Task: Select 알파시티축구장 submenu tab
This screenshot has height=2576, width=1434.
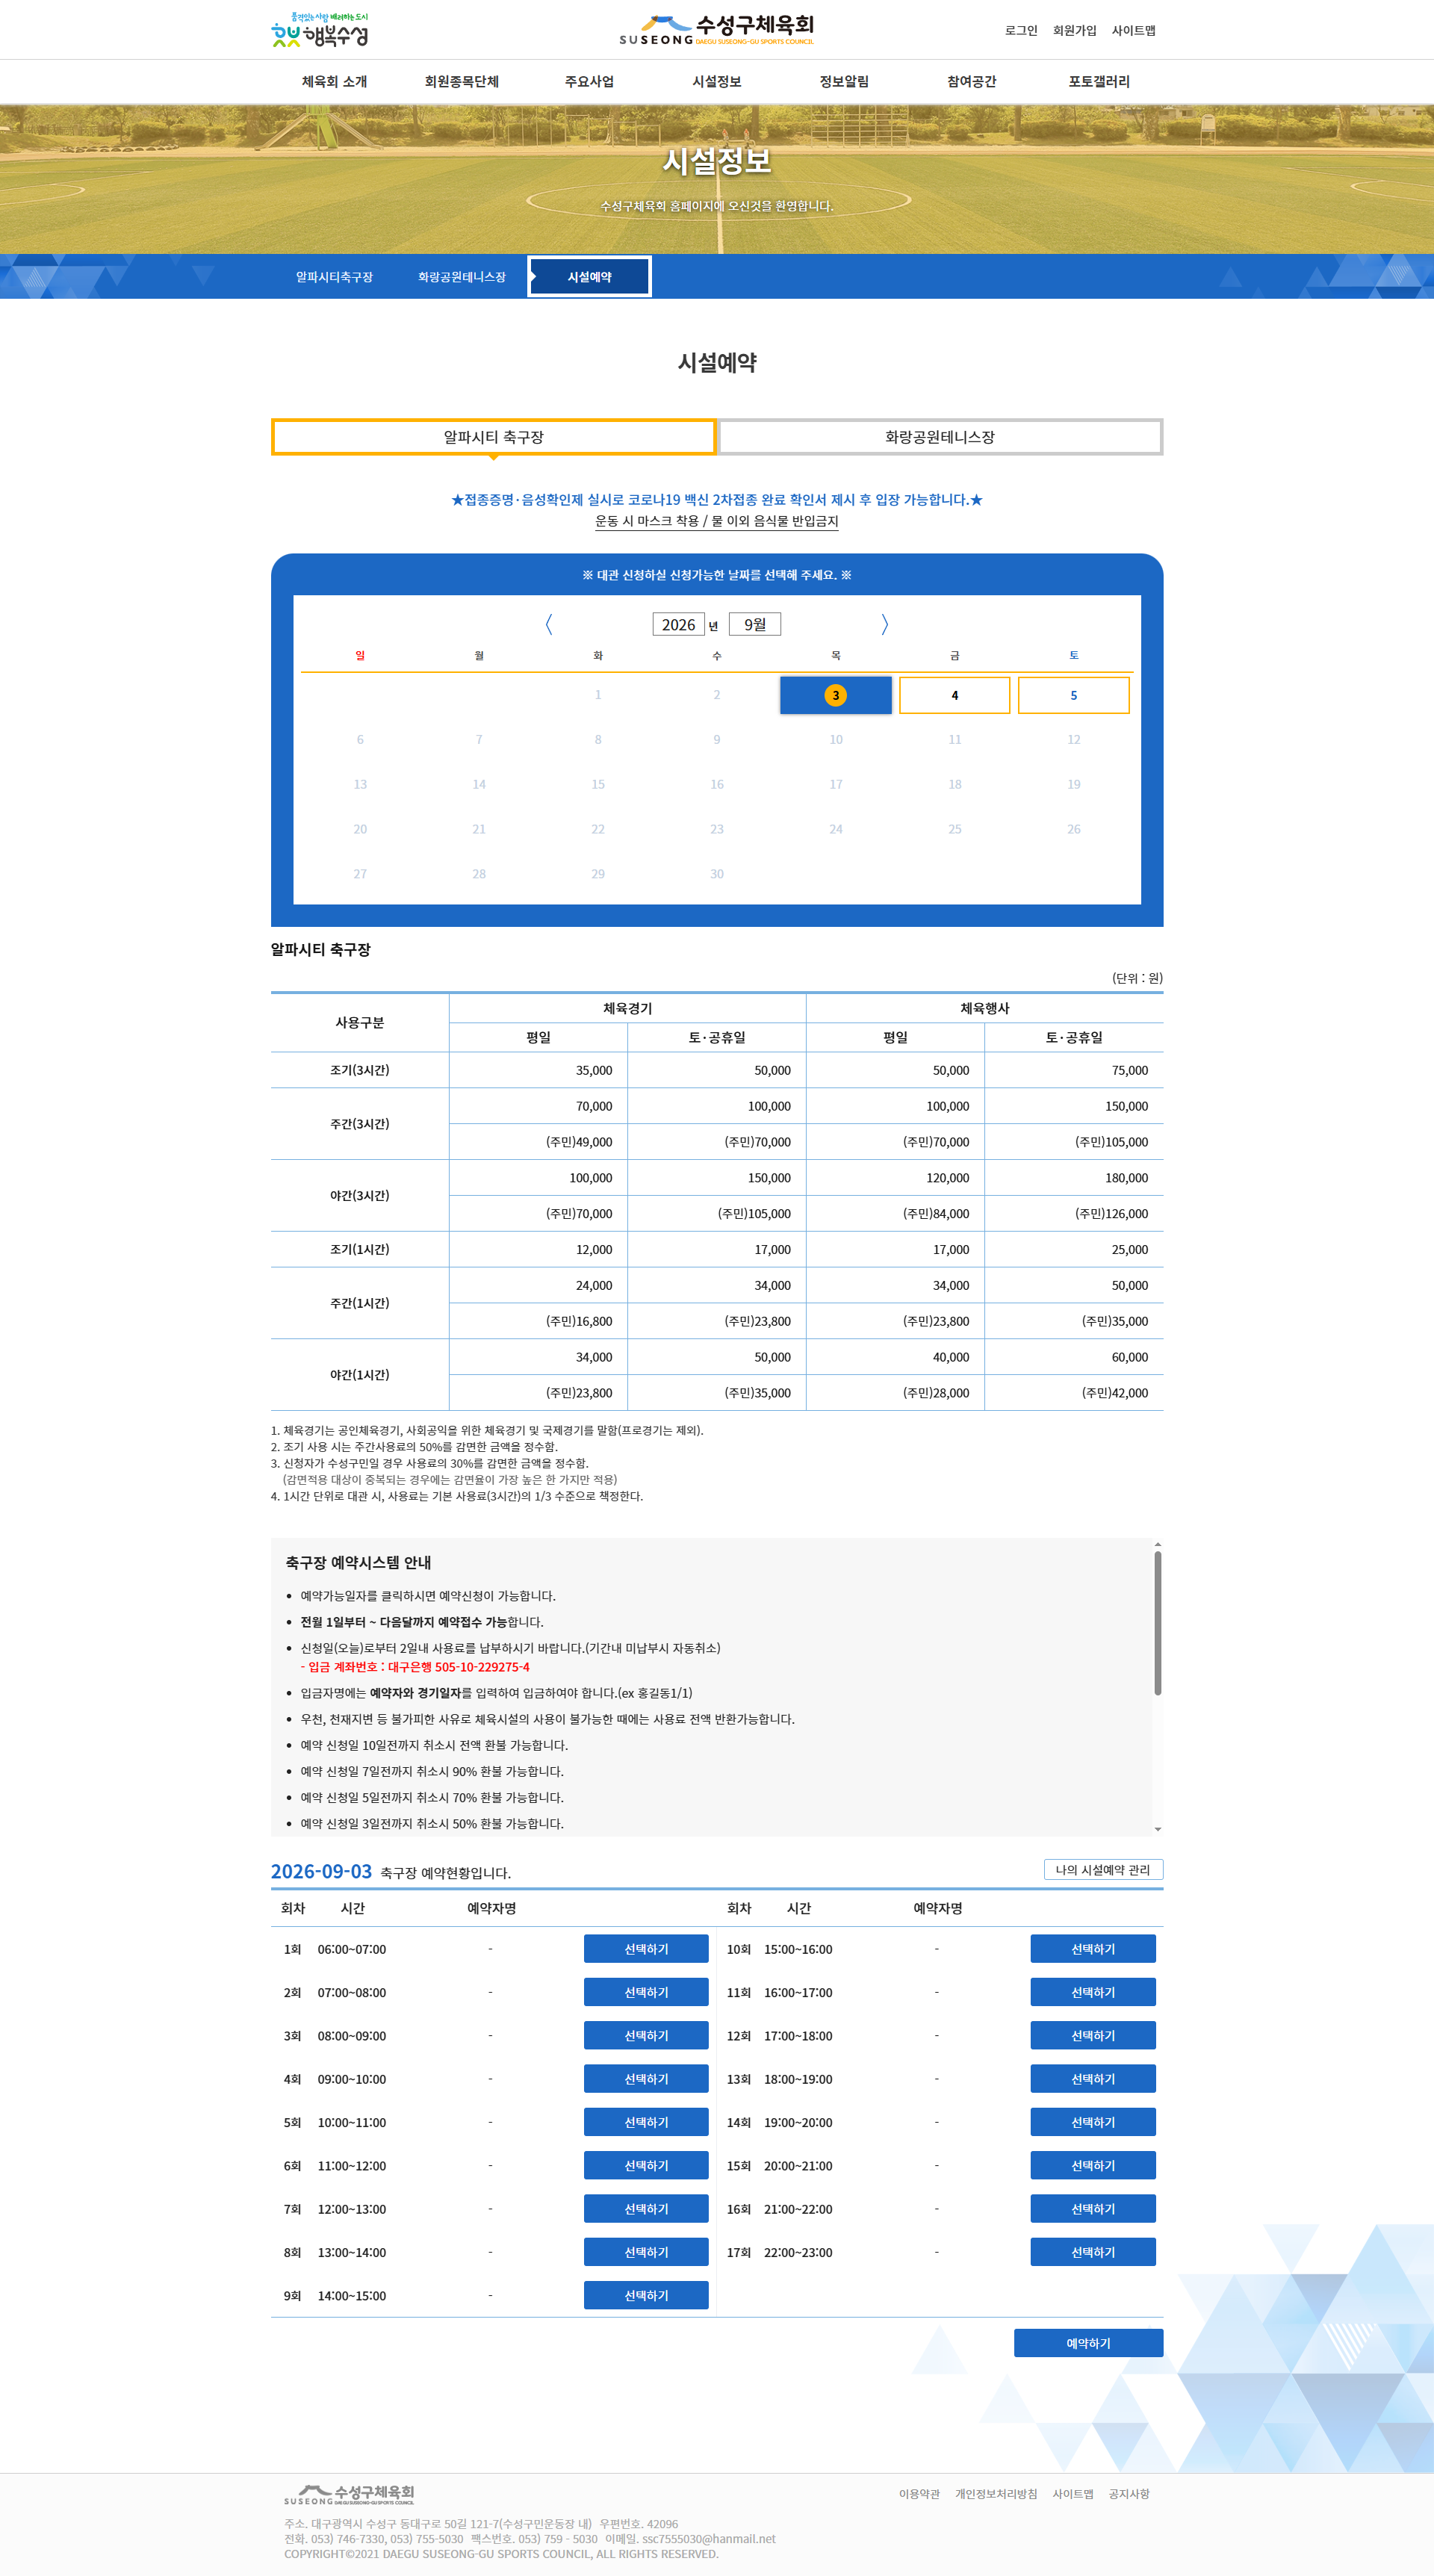Action: pos(334,277)
